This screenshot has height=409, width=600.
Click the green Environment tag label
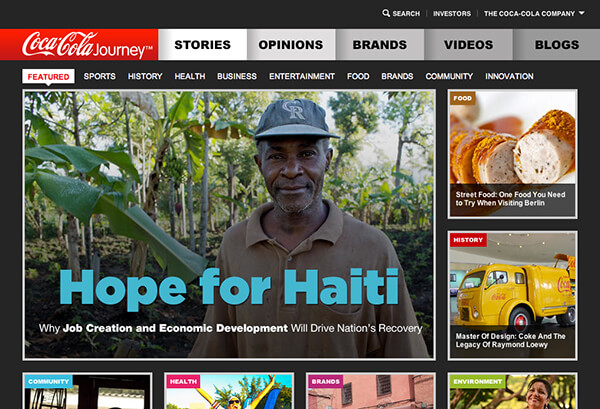point(478,381)
